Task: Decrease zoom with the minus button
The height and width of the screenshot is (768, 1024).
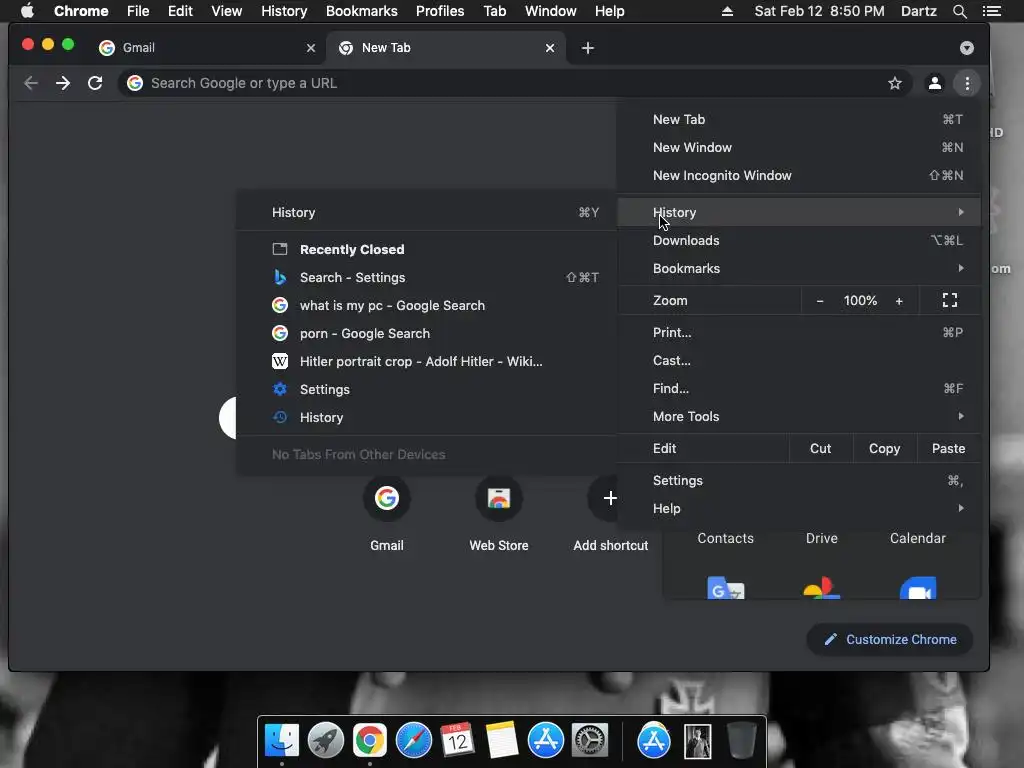Action: [820, 301]
